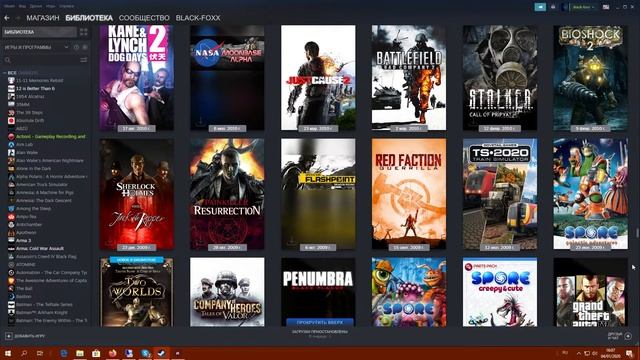Open Task View on taskbar
This screenshot has height=360, width=640.
click(40, 353)
